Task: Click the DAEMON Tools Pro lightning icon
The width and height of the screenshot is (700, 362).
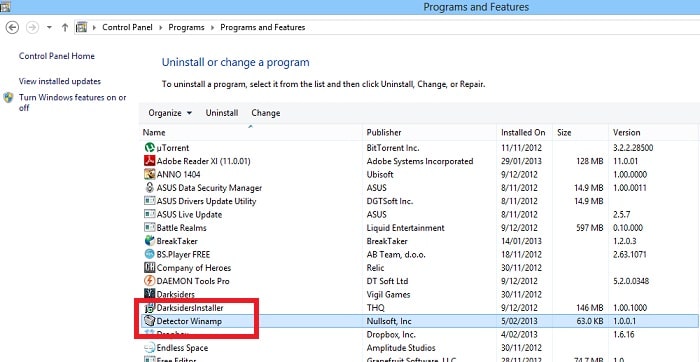Action: (x=150, y=281)
